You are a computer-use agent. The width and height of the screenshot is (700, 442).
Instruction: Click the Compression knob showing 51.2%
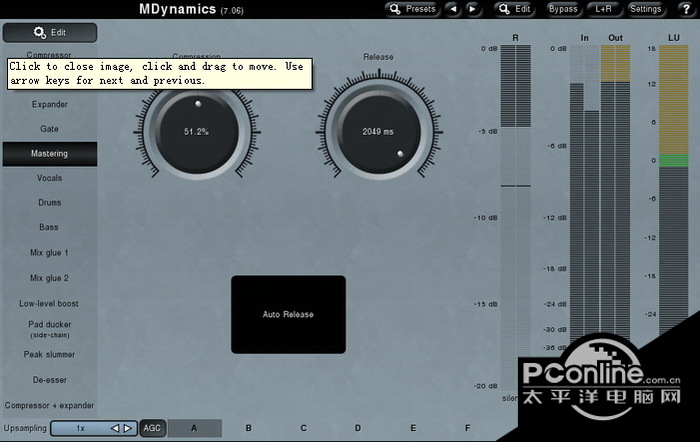coord(197,132)
